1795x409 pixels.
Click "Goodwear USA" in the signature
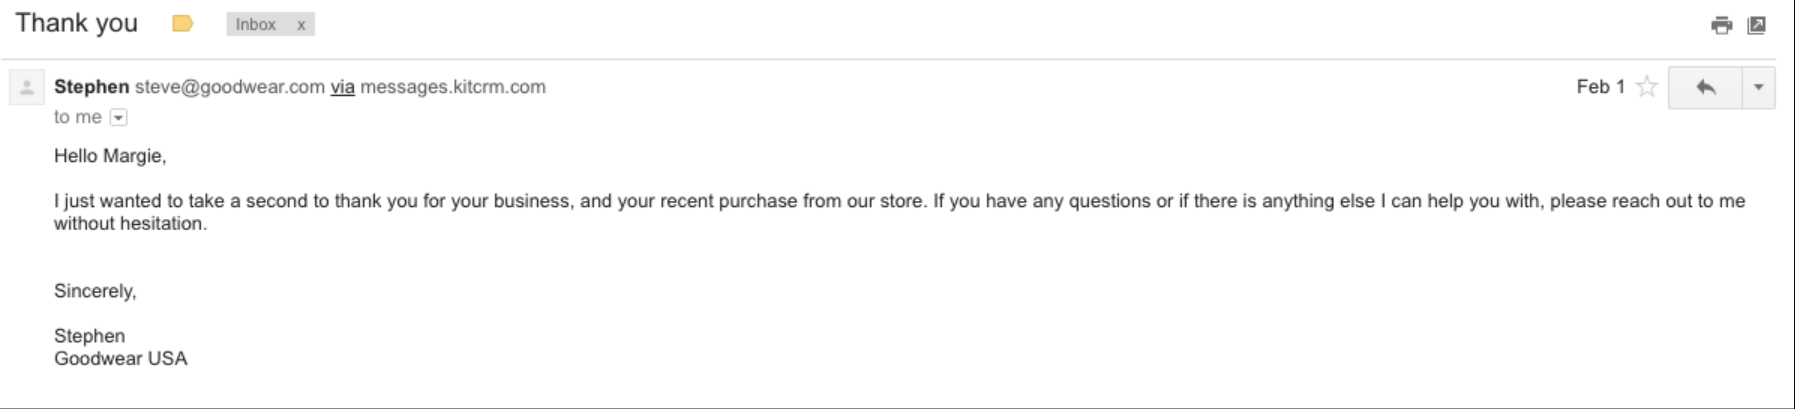(121, 359)
